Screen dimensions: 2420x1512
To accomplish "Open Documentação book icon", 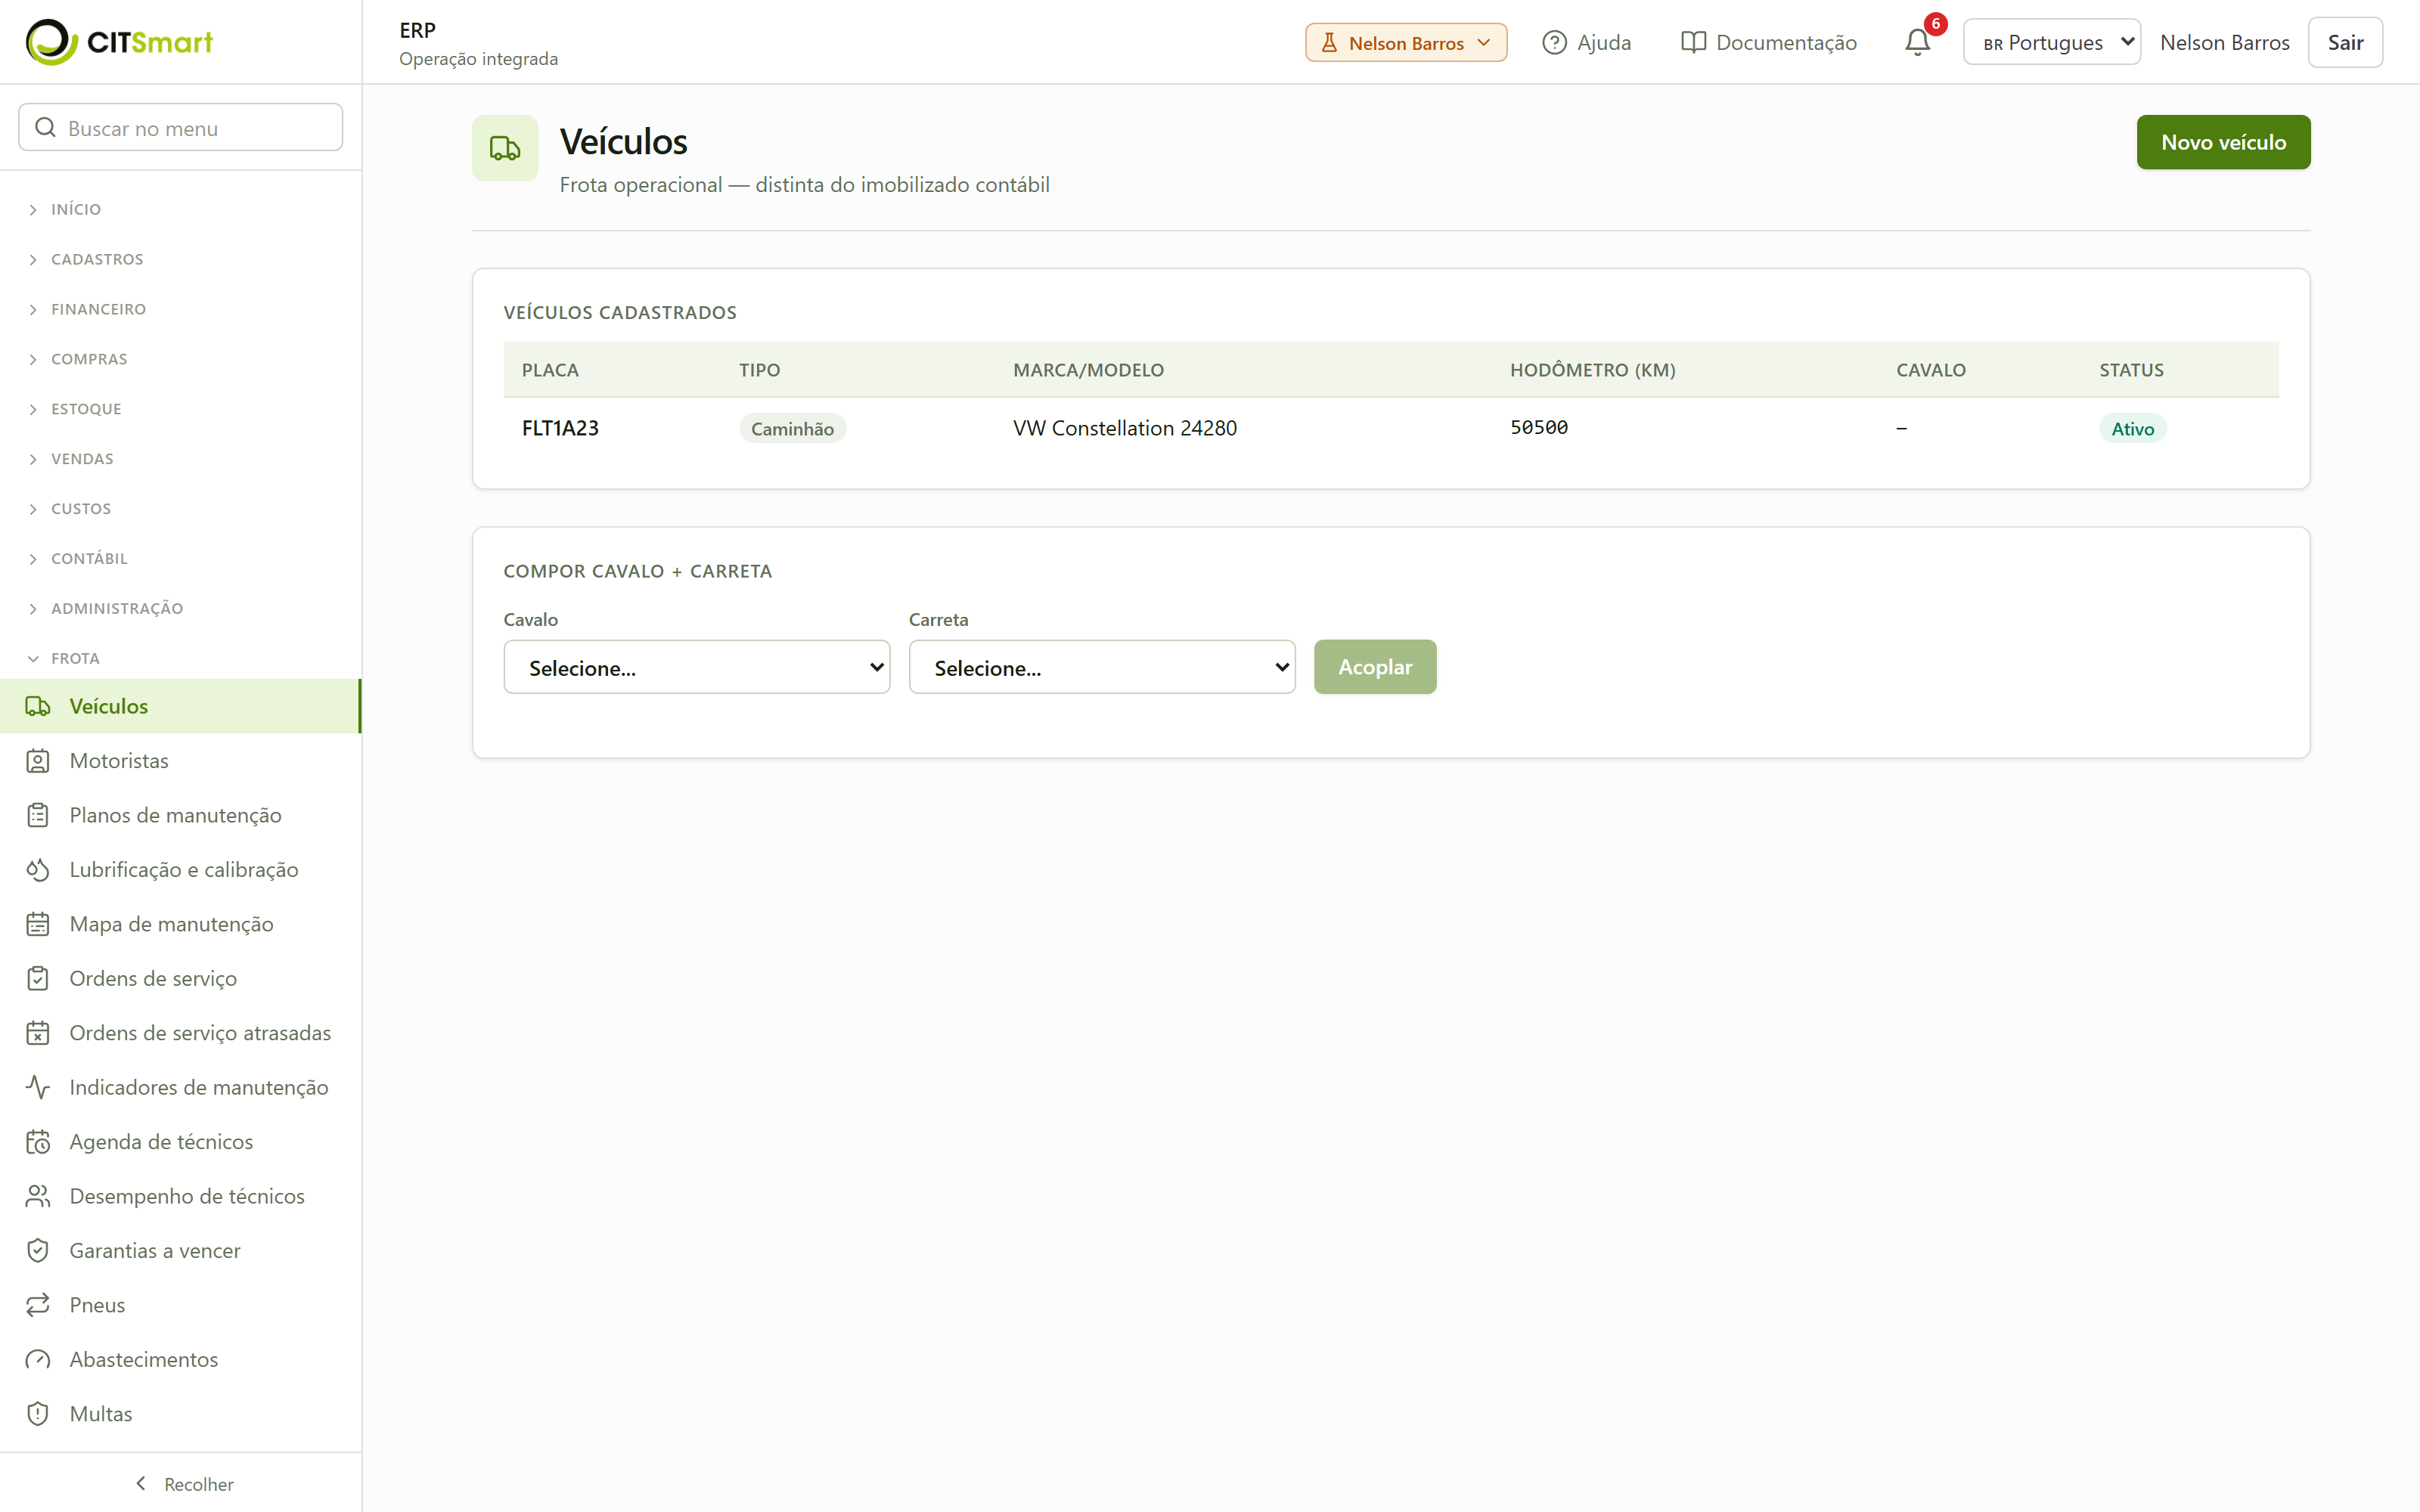I will point(1693,42).
